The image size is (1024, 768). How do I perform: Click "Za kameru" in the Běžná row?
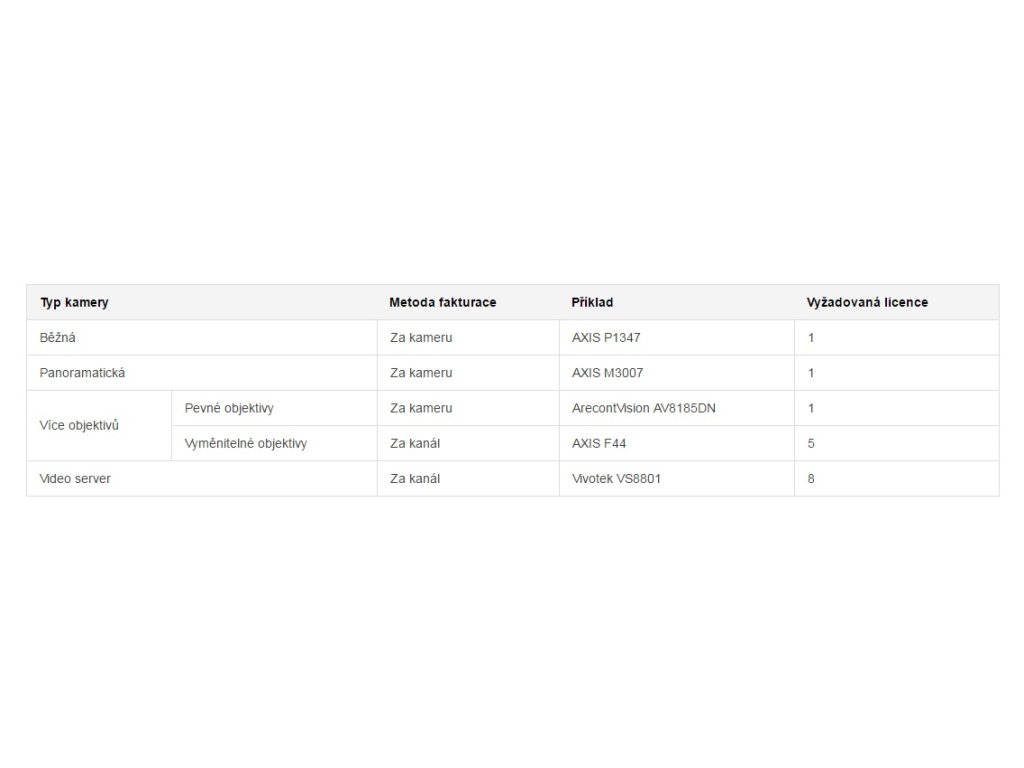tap(421, 338)
